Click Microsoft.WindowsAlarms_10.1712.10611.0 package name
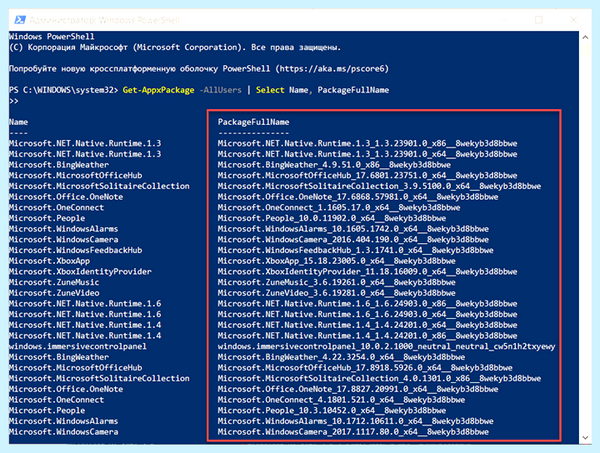The image size is (600, 453). [355, 422]
